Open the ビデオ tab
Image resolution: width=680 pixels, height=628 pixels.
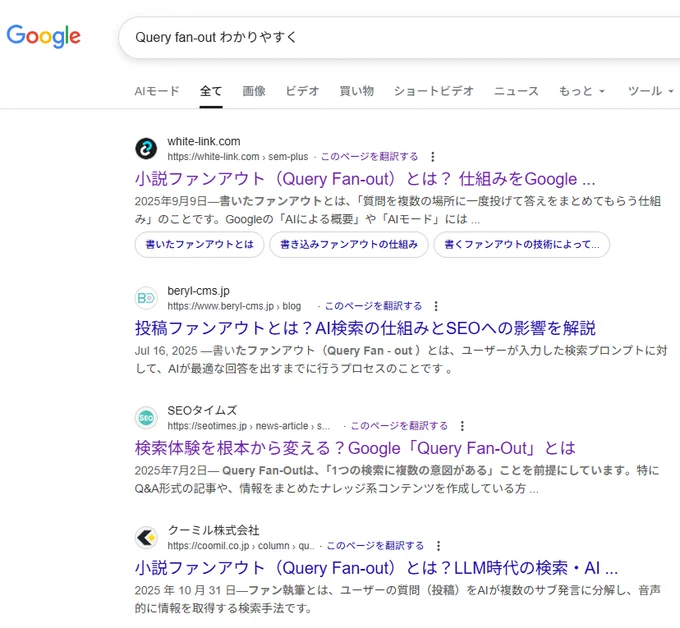(x=302, y=91)
